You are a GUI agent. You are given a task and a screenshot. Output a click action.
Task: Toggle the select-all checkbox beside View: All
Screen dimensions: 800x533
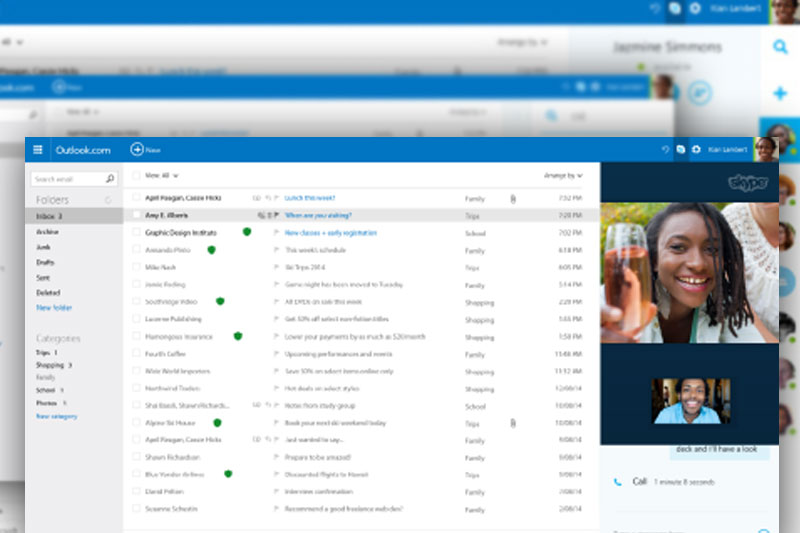[136, 175]
